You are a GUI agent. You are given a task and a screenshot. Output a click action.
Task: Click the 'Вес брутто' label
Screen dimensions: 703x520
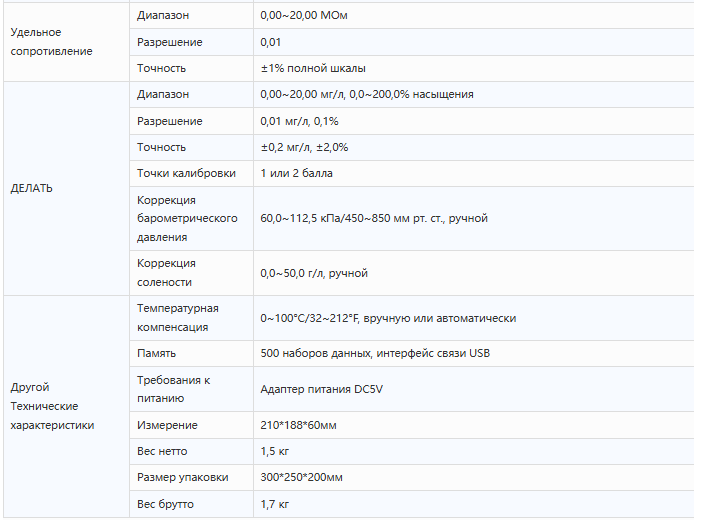(165, 504)
